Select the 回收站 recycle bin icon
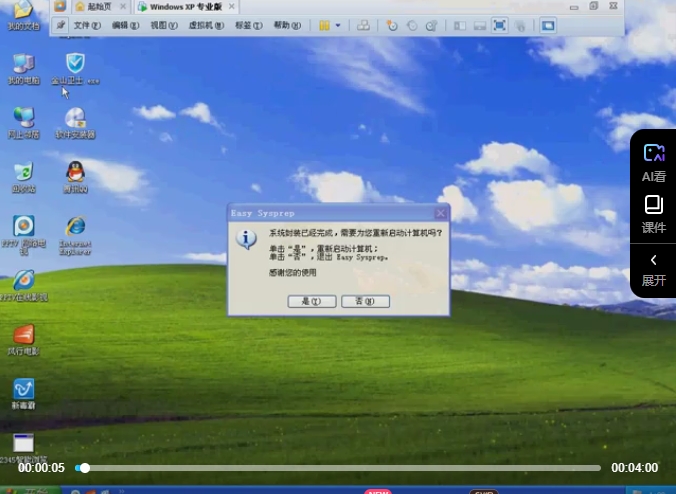Screen dimensions: 676x494 (x=23, y=177)
